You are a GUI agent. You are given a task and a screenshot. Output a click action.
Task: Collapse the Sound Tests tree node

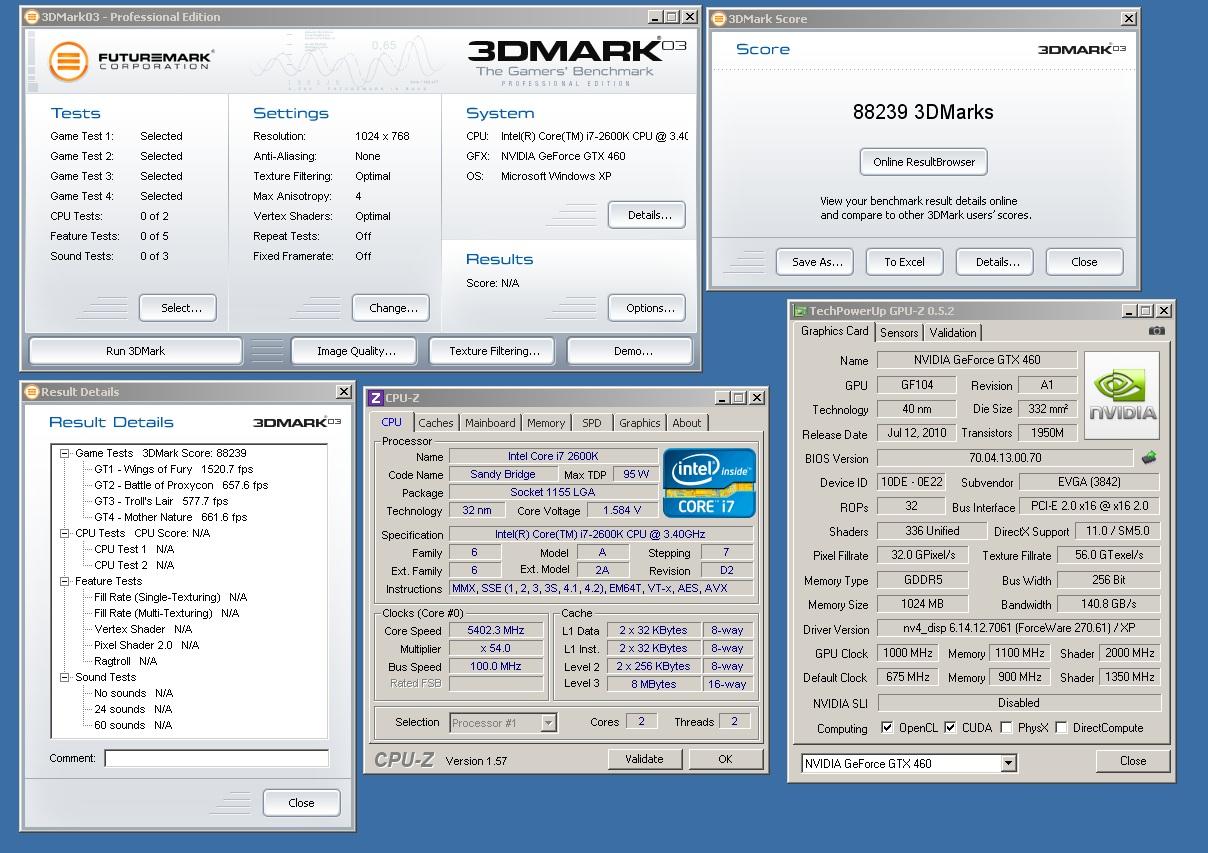click(64, 677)
